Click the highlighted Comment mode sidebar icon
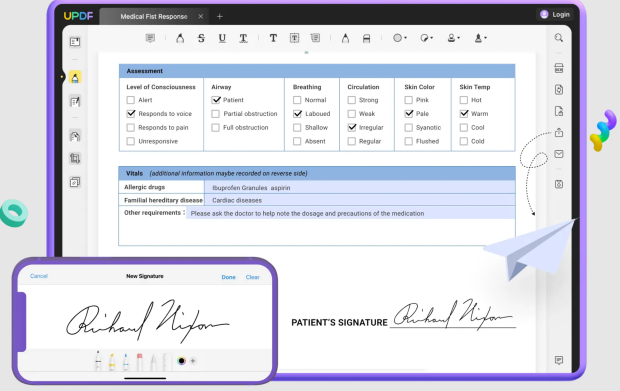 pos(75,77)
